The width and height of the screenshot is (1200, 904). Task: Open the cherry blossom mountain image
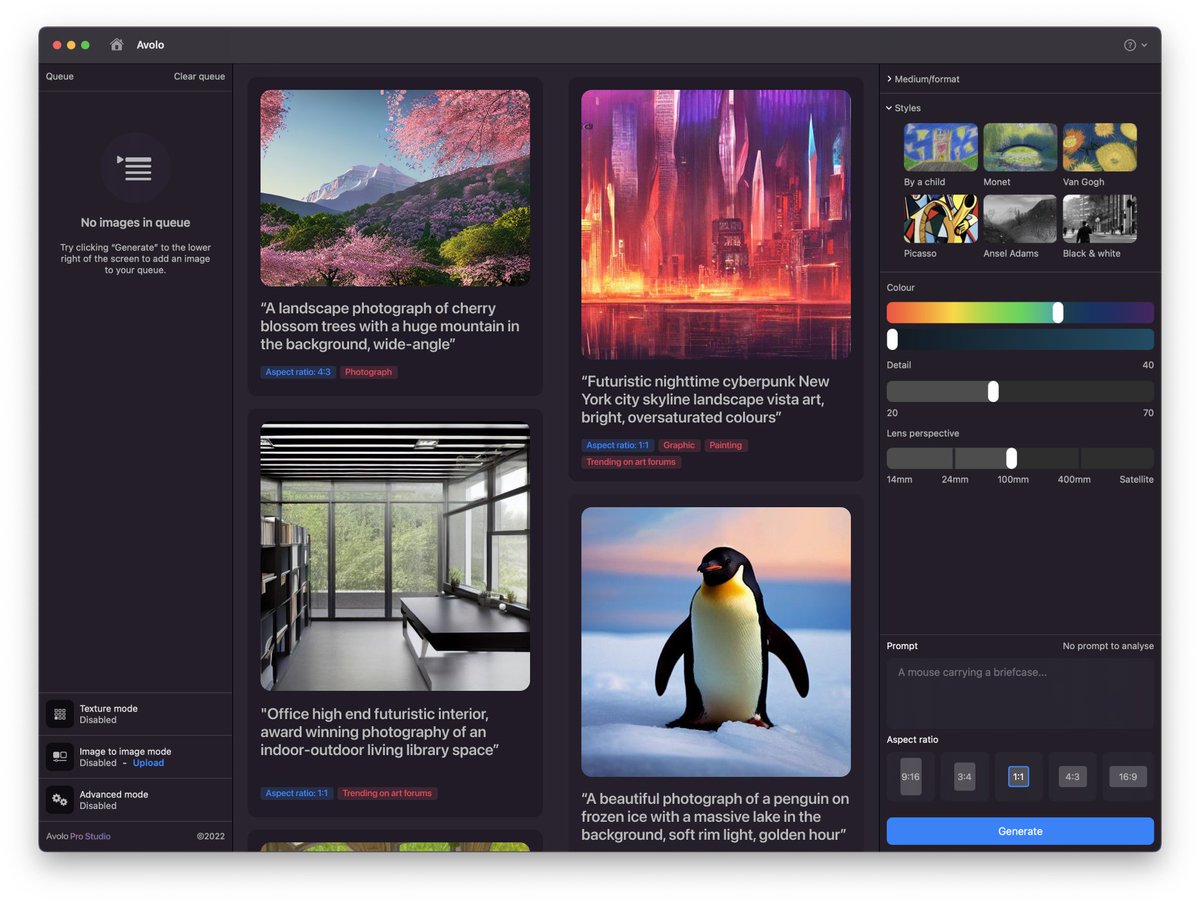pos(395,188)
